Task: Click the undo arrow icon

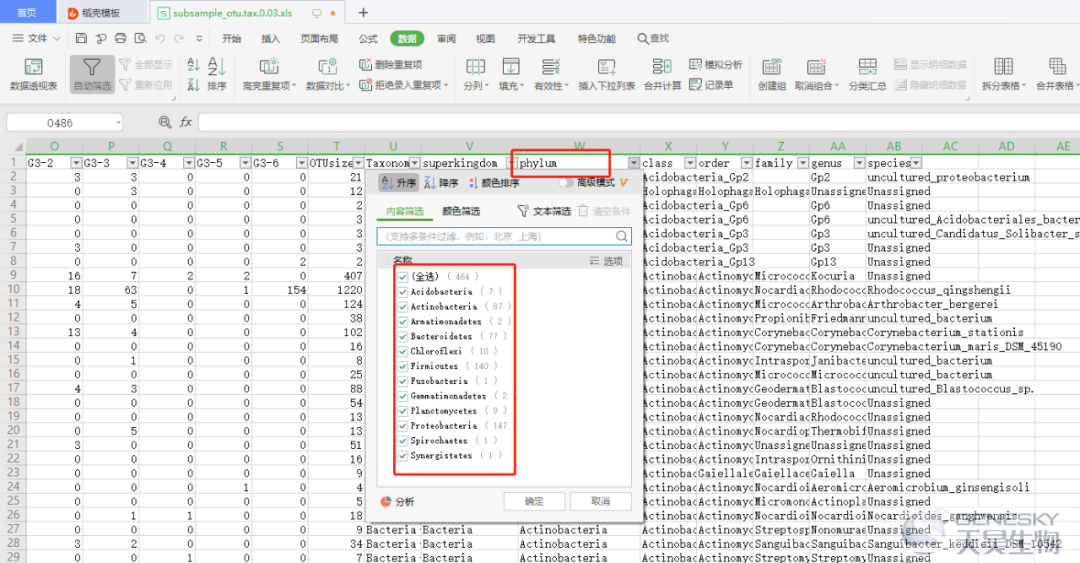Action: coord(160,39)
